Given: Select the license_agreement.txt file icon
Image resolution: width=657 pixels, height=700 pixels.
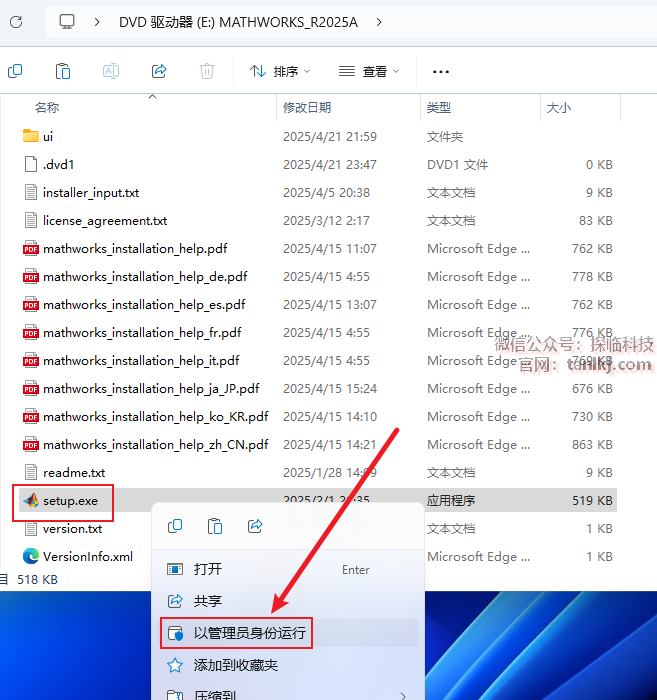Looking at the screenshot, I should pos(31,220).
